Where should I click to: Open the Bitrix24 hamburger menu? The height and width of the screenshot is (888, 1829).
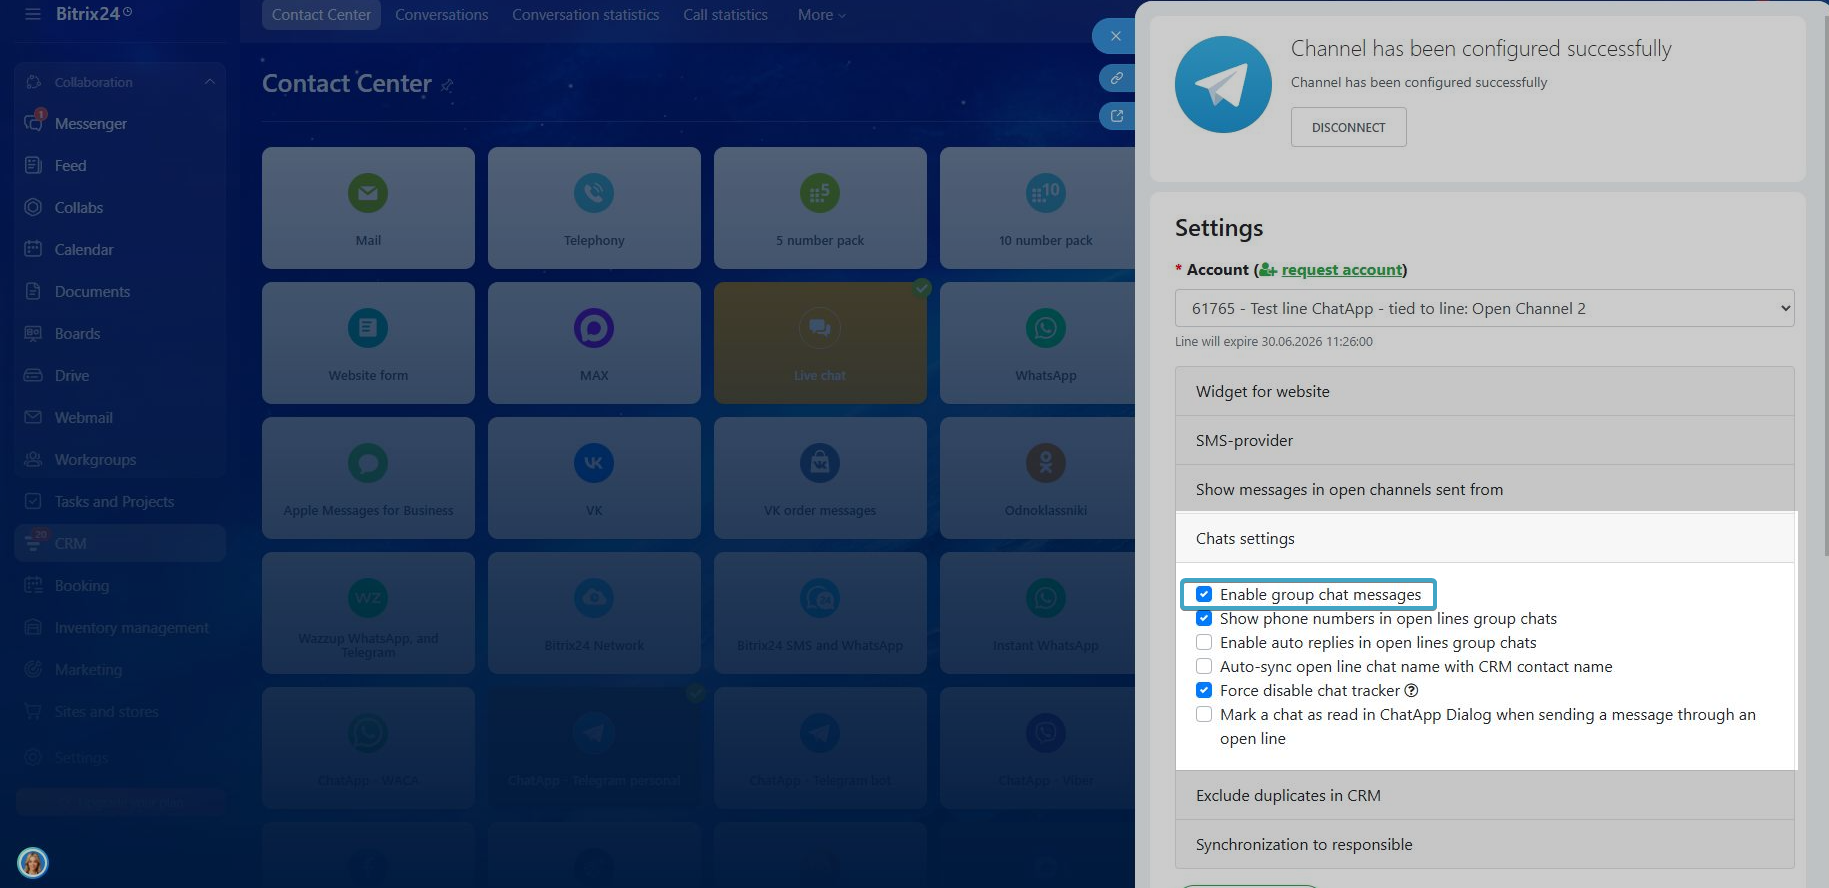33,14
